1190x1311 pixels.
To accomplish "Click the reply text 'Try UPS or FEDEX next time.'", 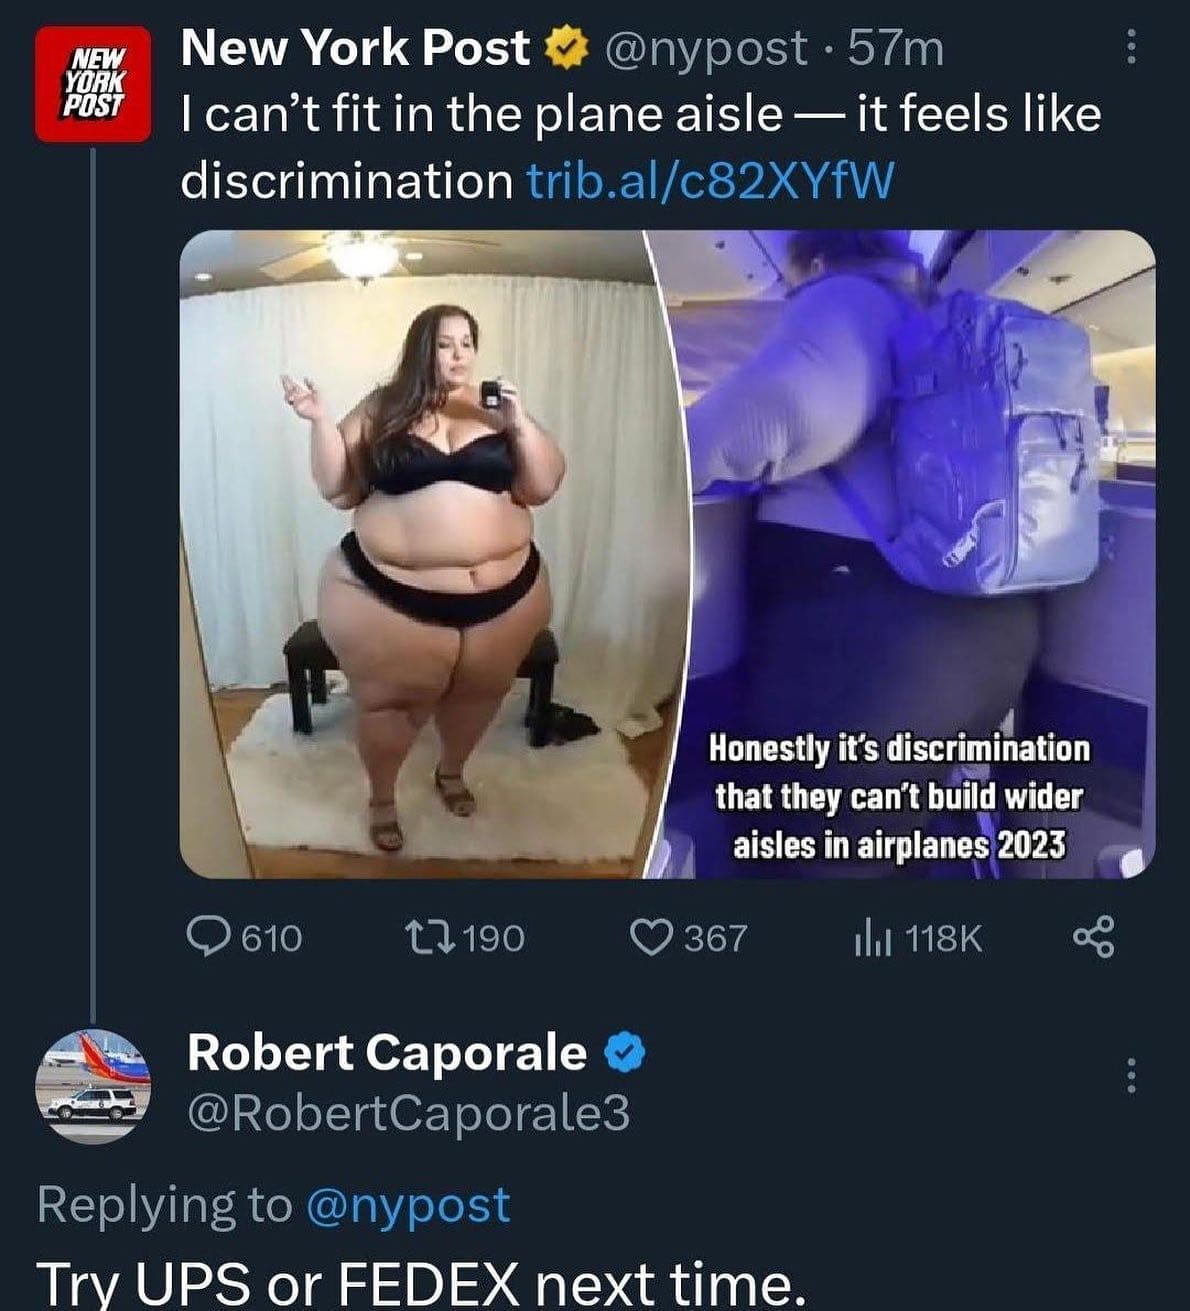I will (x=420, y=1282).
